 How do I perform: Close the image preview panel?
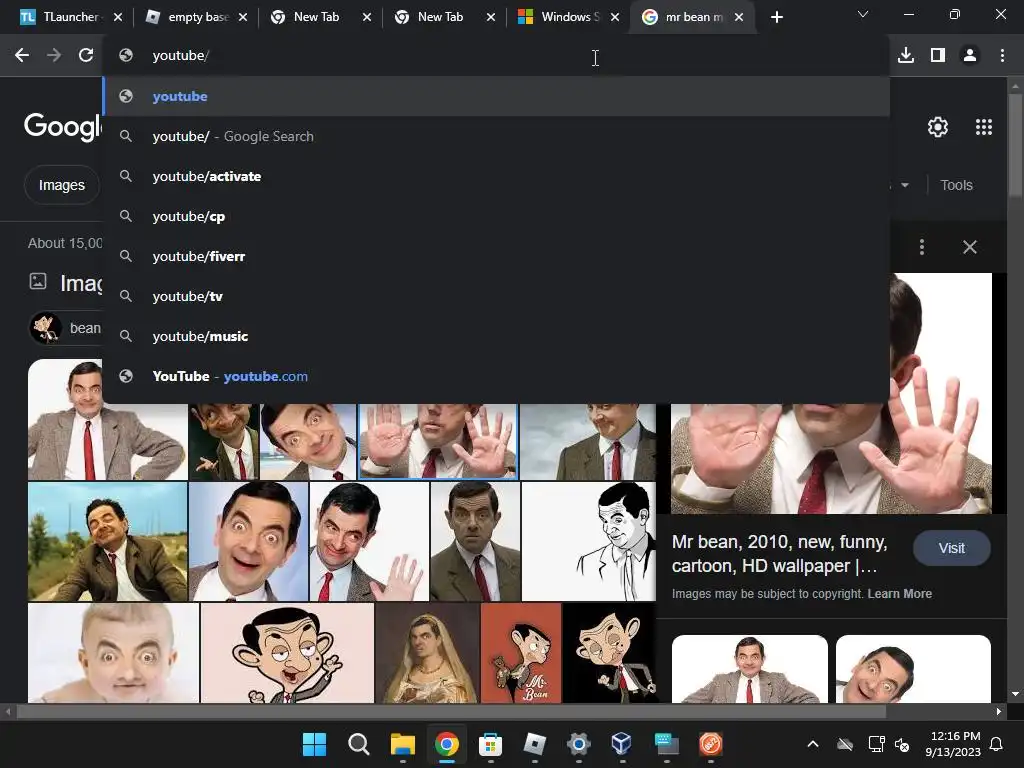coord(970,247)
